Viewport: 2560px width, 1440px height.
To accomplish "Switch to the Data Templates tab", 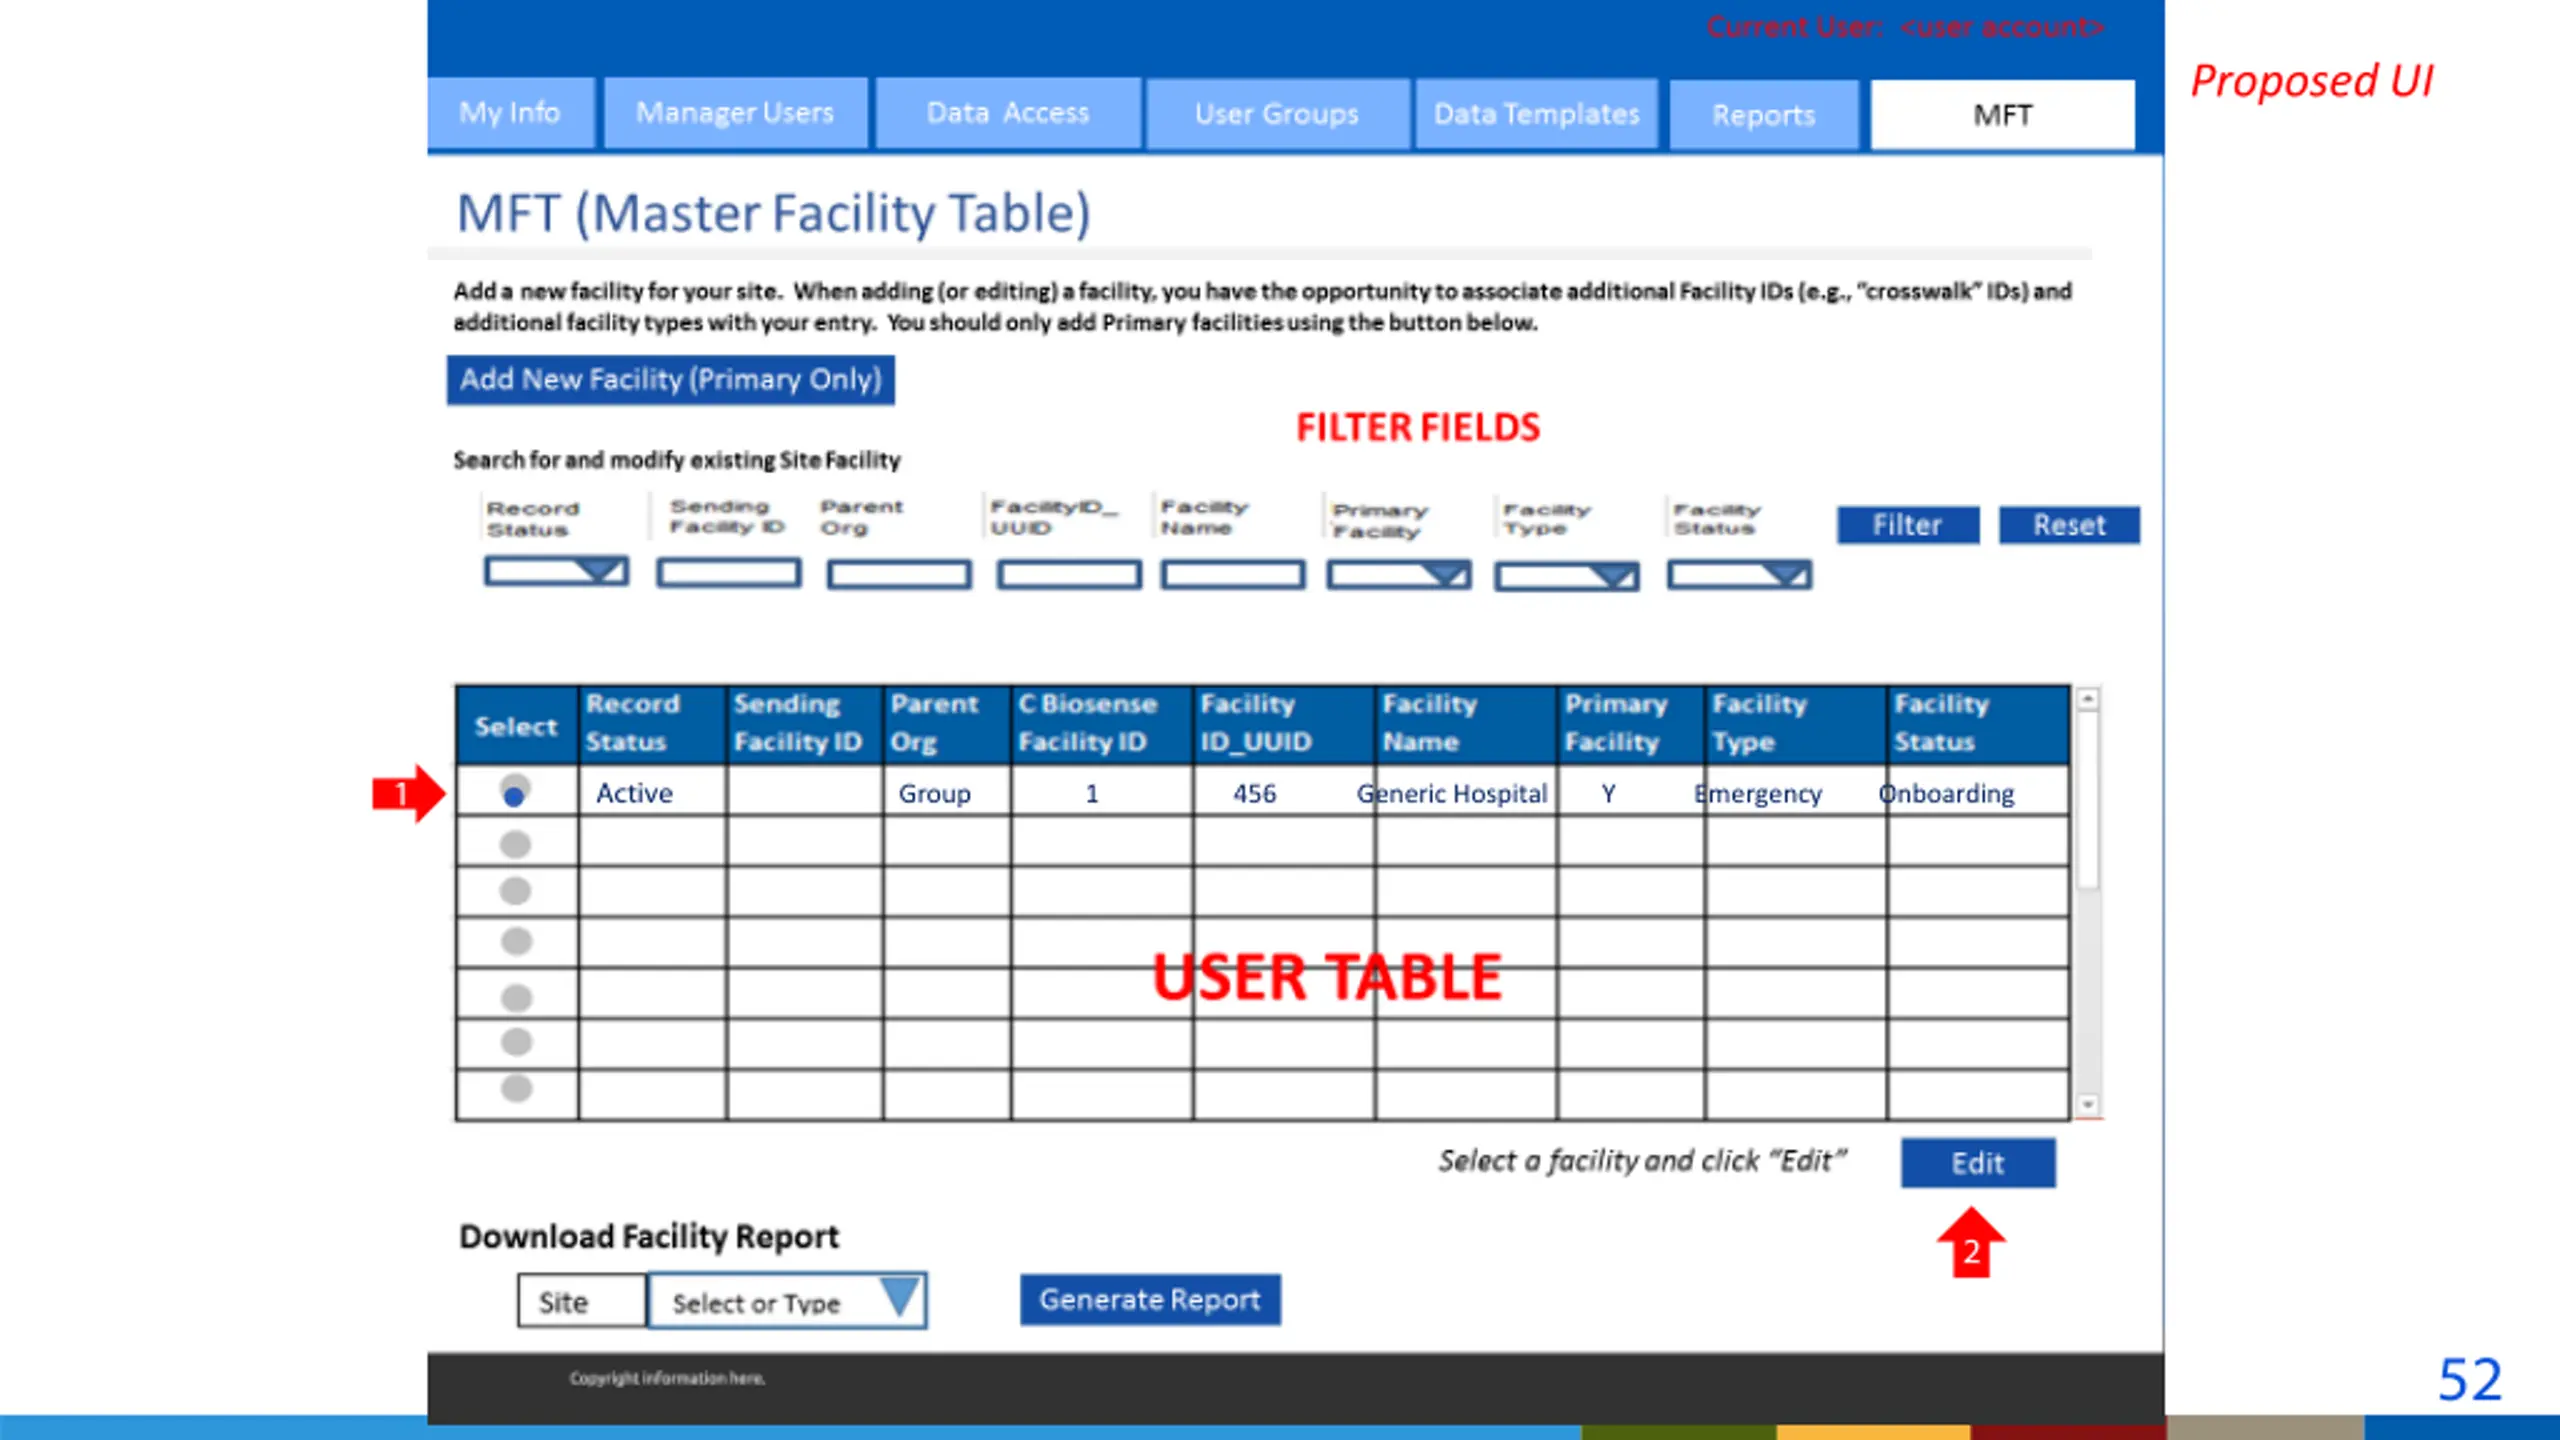I will (1536, 114).
